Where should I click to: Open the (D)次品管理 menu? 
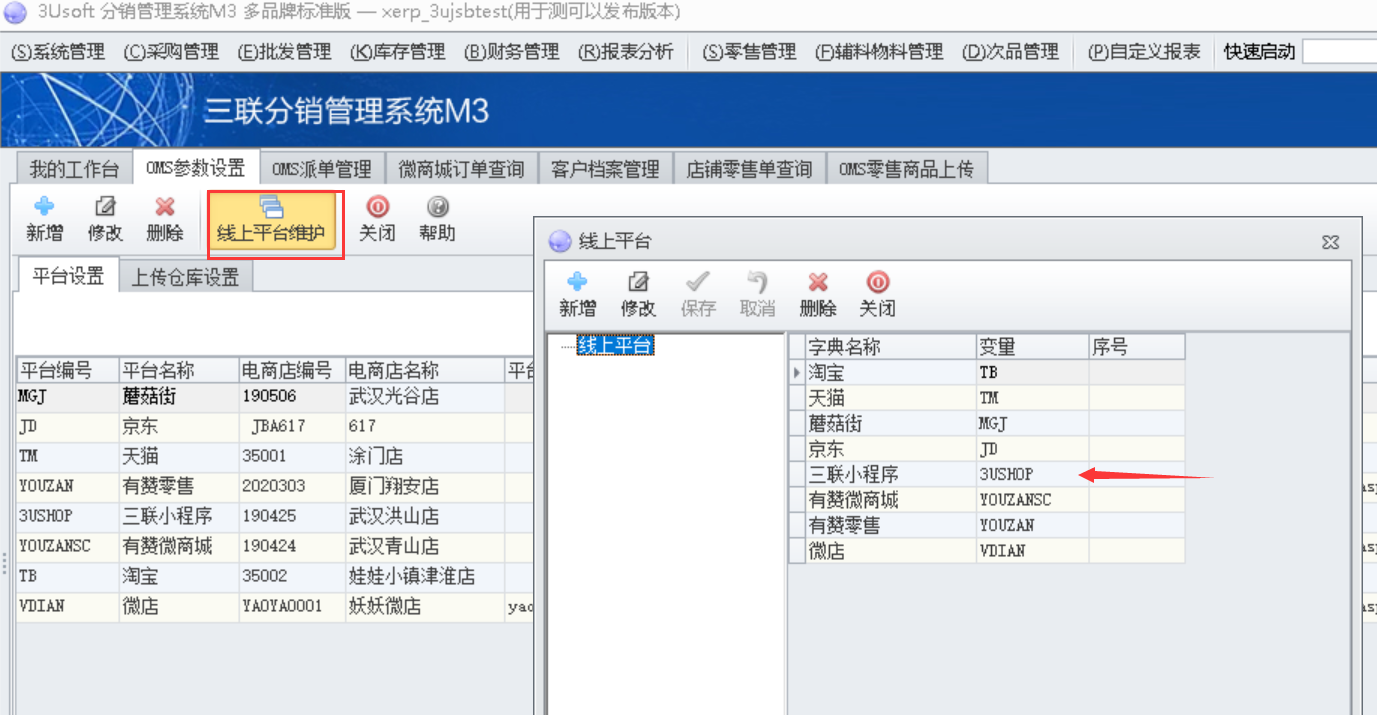[x=1010, y=51]
